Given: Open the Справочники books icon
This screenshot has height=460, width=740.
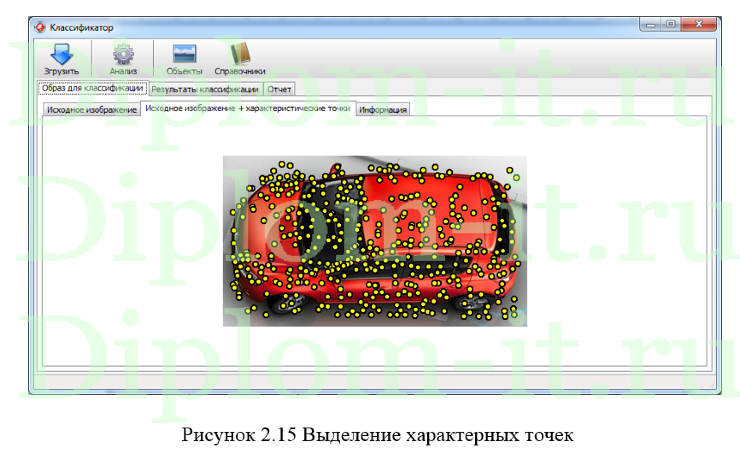Looking at the screenshot, I should [240, 52].
